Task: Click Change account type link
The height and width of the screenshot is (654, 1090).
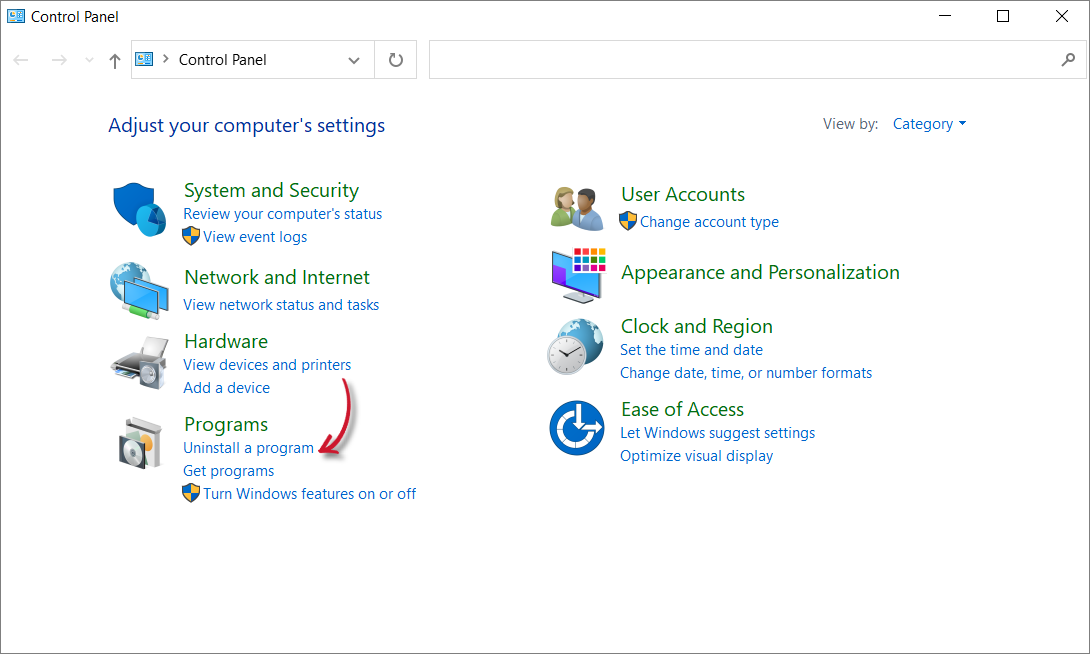Action: point(709,222)
